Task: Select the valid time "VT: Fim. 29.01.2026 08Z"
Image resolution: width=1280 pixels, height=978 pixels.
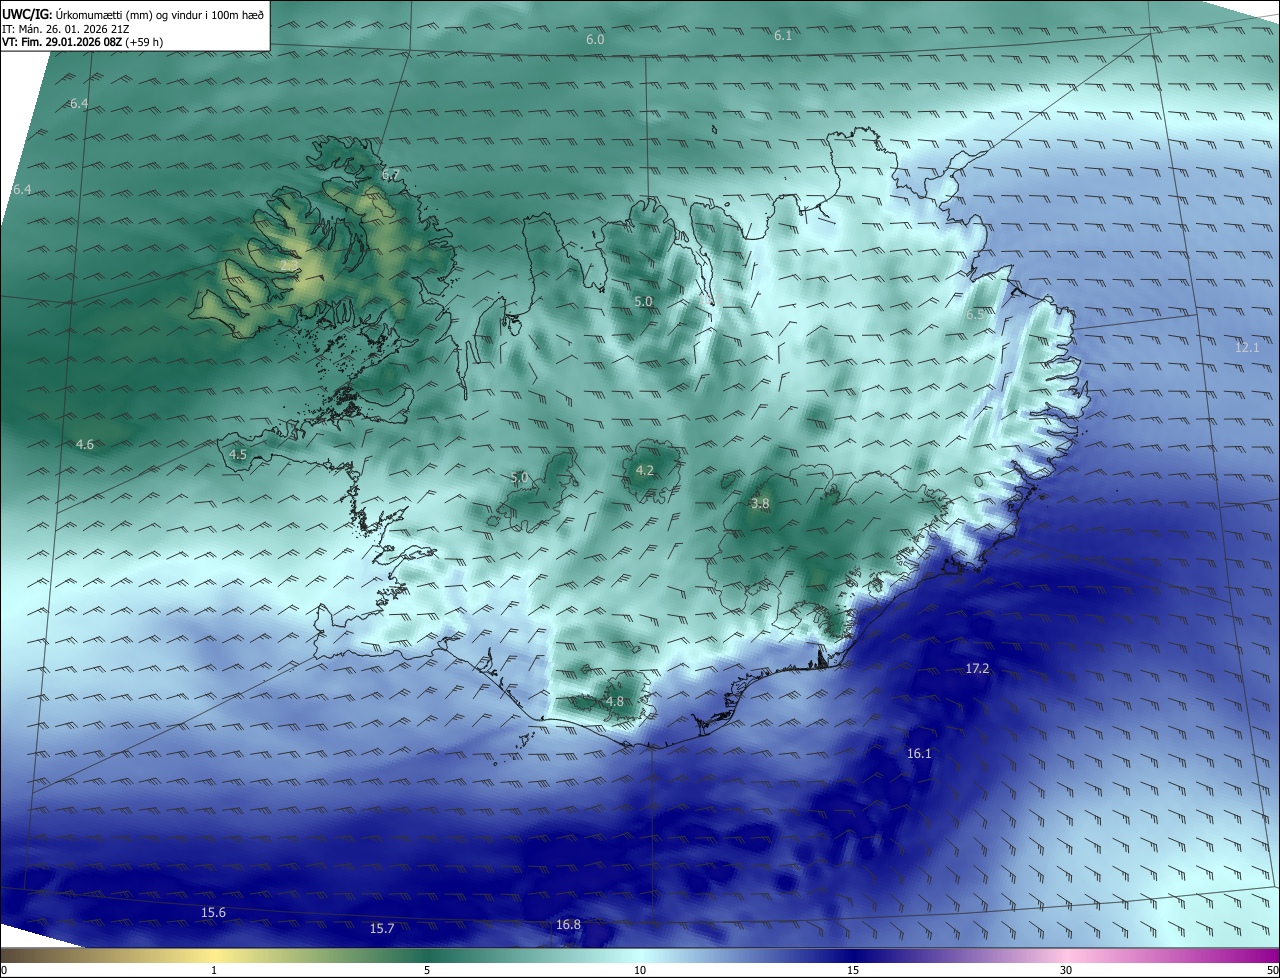Action: tap(62, 43)
